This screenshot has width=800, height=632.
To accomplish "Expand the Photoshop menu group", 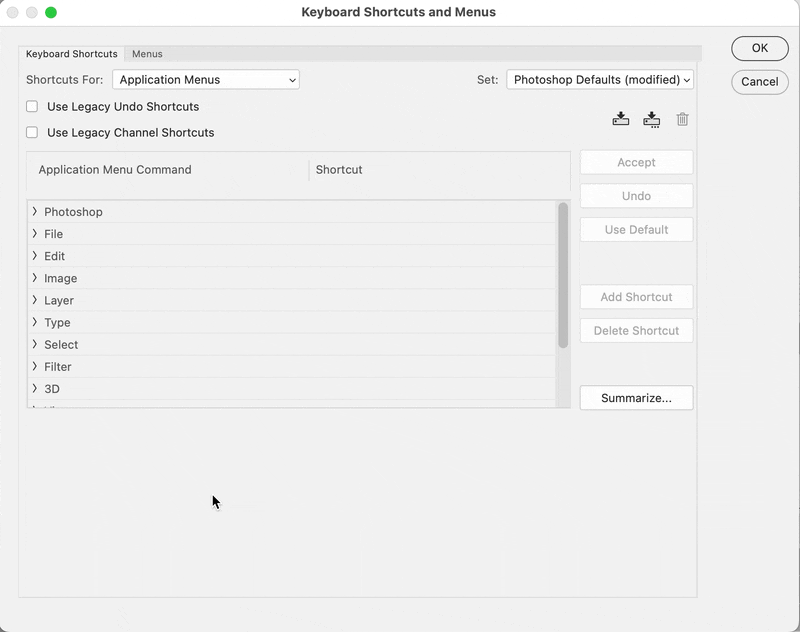I will 35,211.
